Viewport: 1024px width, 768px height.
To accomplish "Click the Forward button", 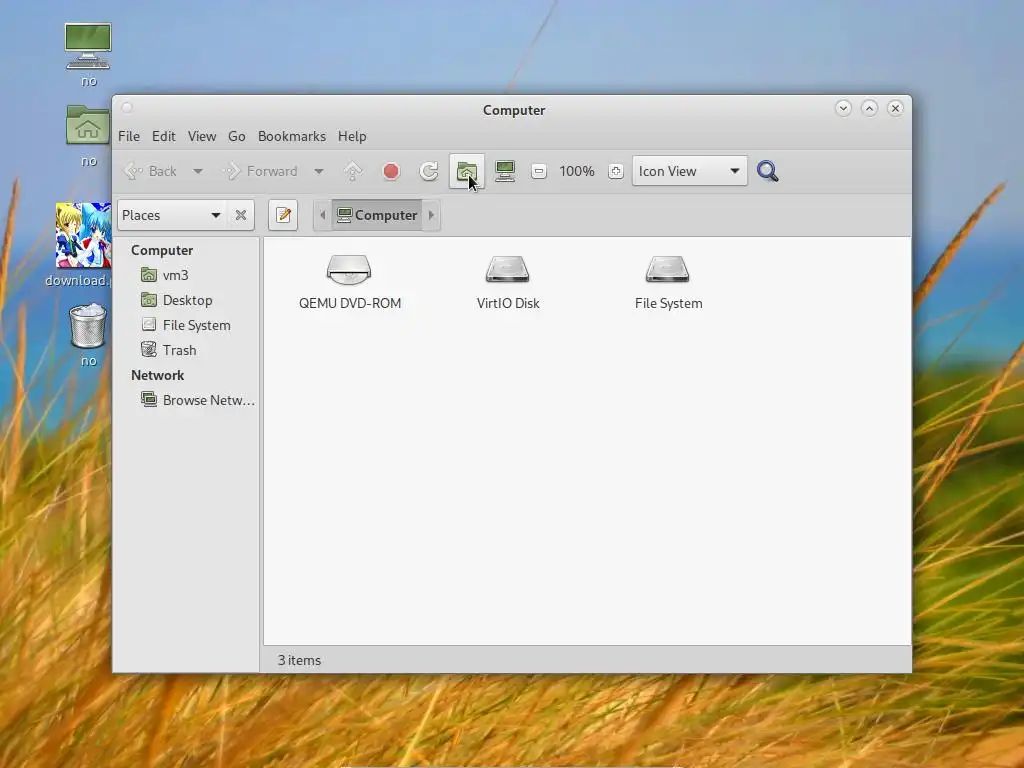I will pyautogui.click(x=261, y=171).
